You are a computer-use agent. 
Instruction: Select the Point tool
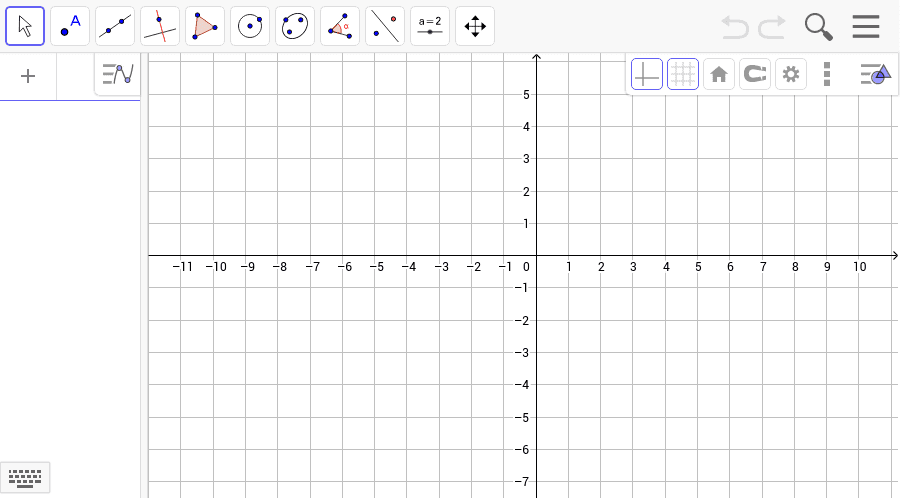[70, 26]
